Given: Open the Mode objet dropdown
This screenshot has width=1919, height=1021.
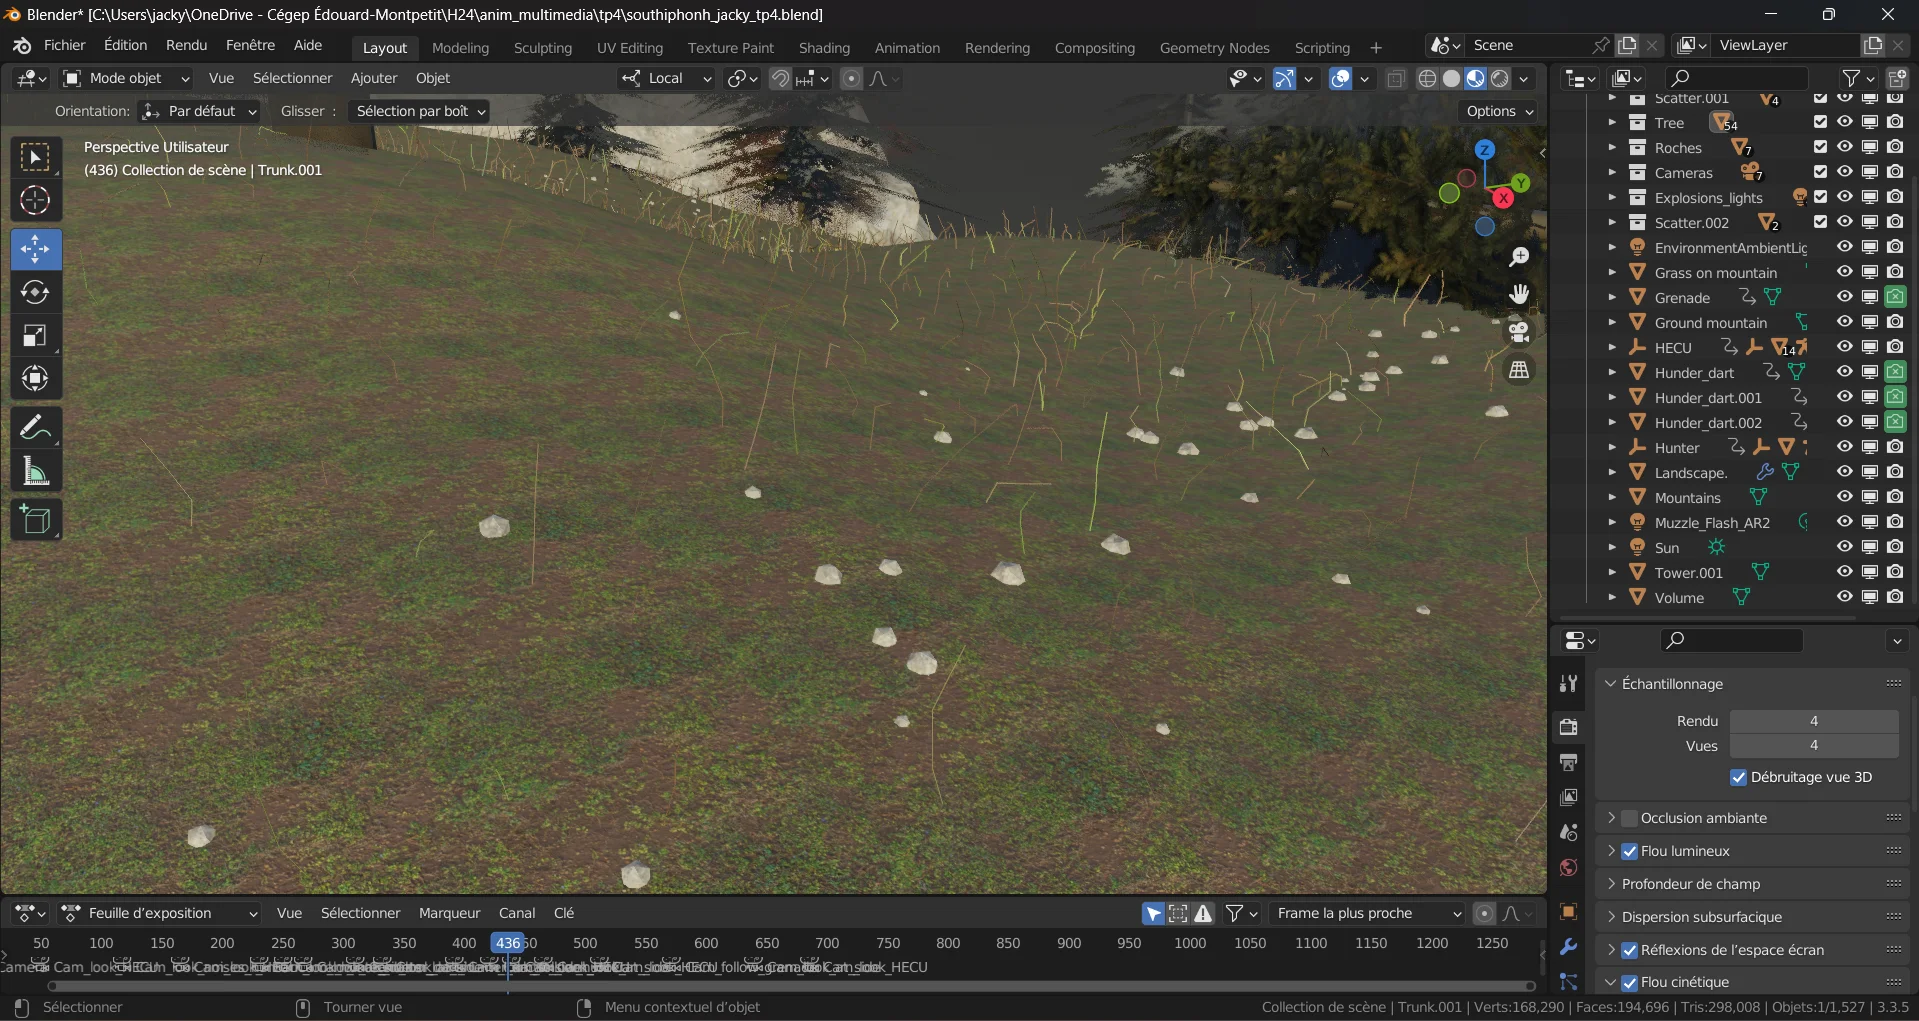Looking at the screenshot, I should [126, 78].
